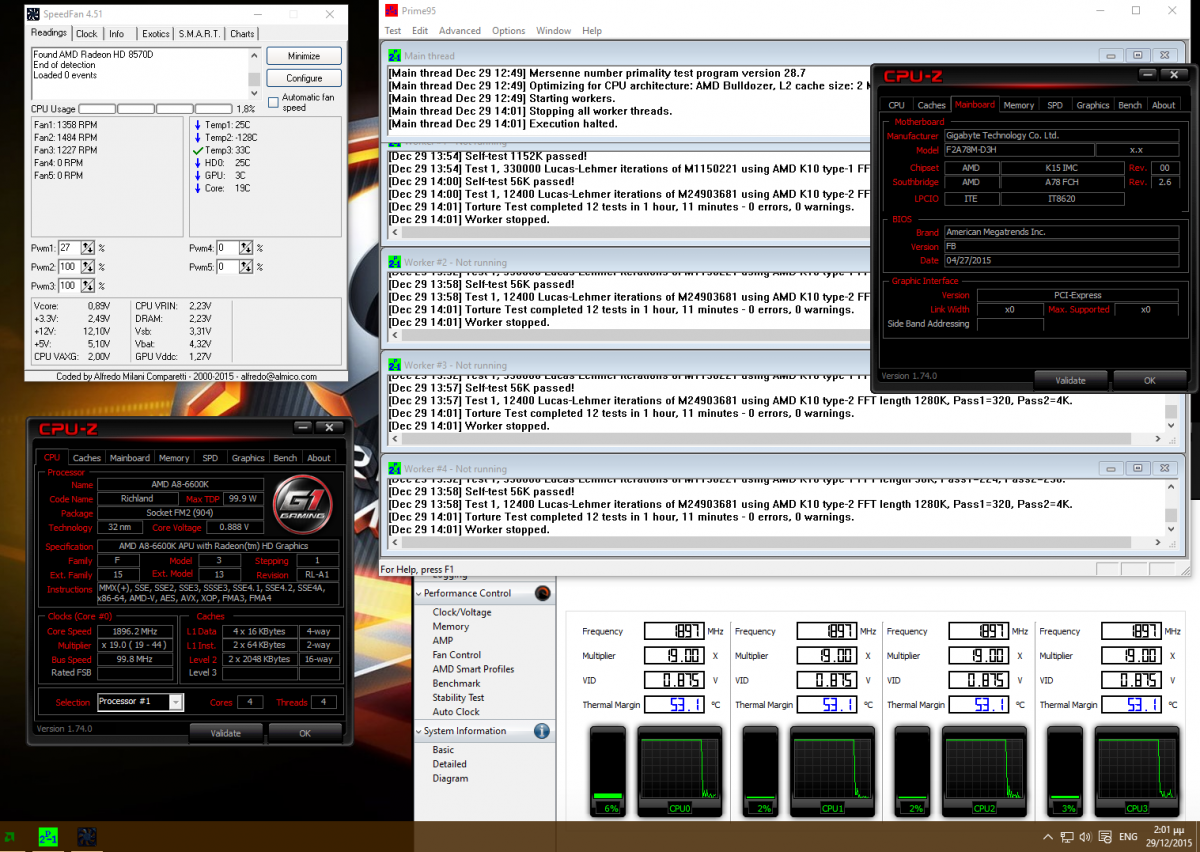This screenshot has height=852, width=1200.
Task: Switch to SPD tab in top-right CPU-Z
Action: (1055, 105)
